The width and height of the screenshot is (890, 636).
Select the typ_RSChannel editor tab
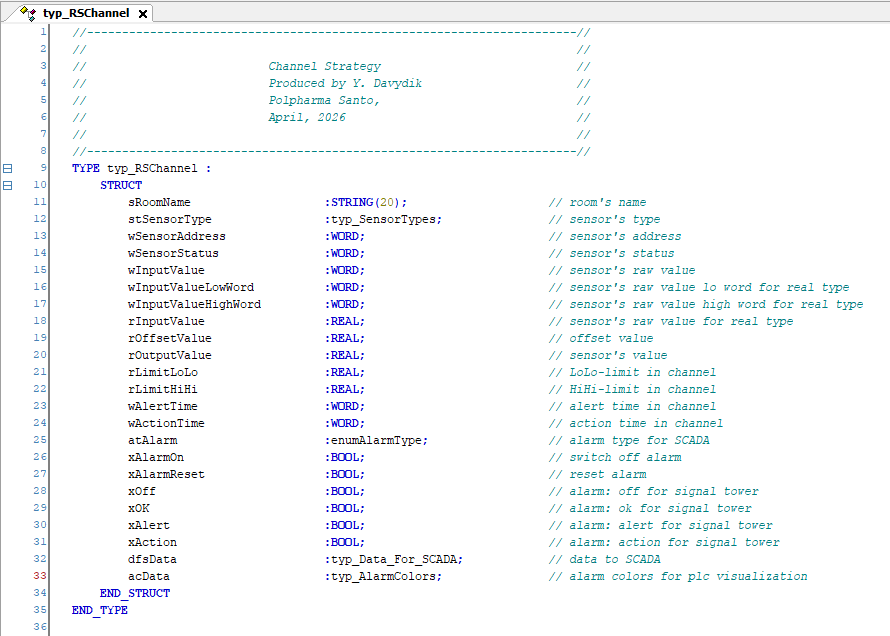(86, 13)
